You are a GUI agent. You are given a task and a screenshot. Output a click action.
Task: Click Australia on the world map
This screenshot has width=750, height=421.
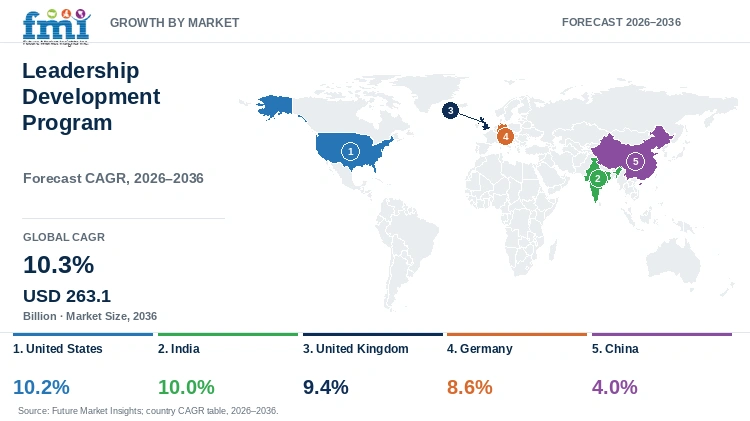(673, 261)
